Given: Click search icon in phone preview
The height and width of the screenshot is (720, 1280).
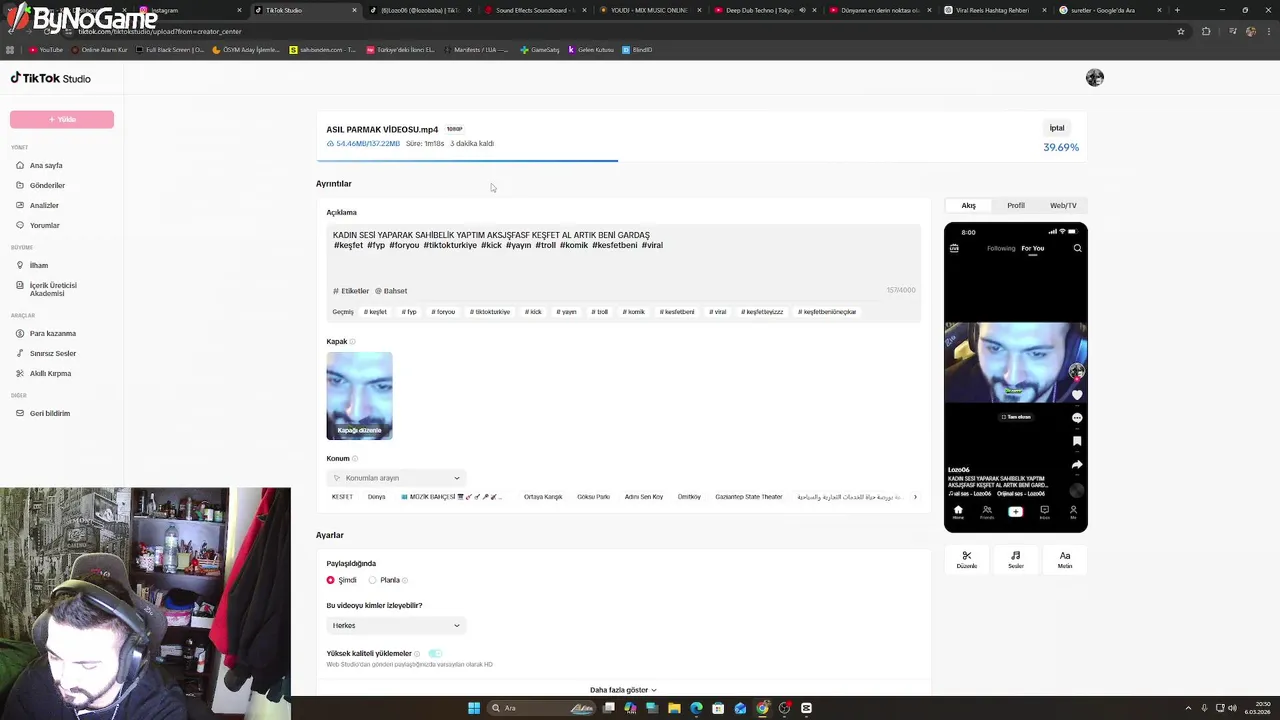Looking at the screenshot, I should pyautogui.click(x=1077, y=248).
